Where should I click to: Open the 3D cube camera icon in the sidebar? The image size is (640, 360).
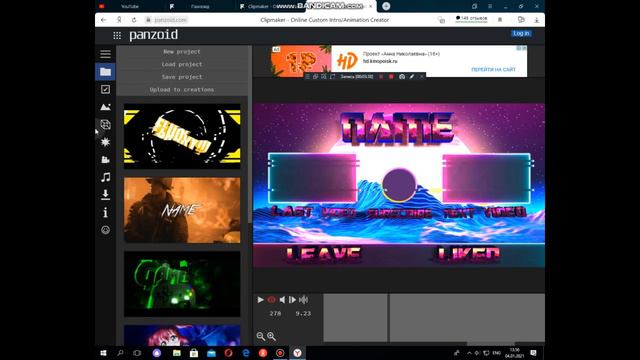coord(105,124)
